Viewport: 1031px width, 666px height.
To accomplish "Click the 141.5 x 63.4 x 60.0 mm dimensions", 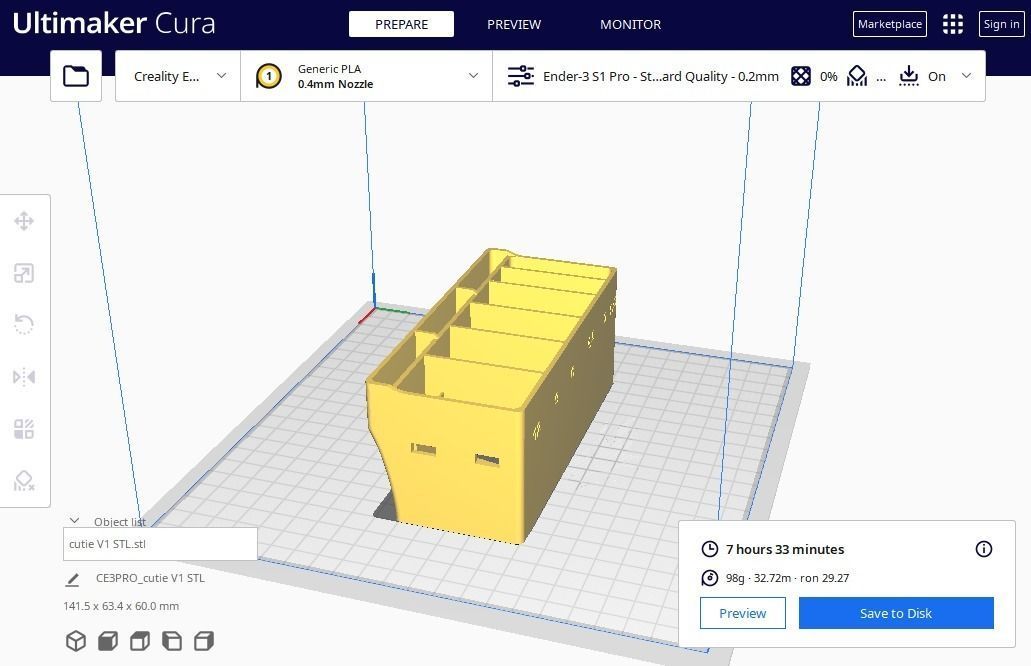I will 121,606.
